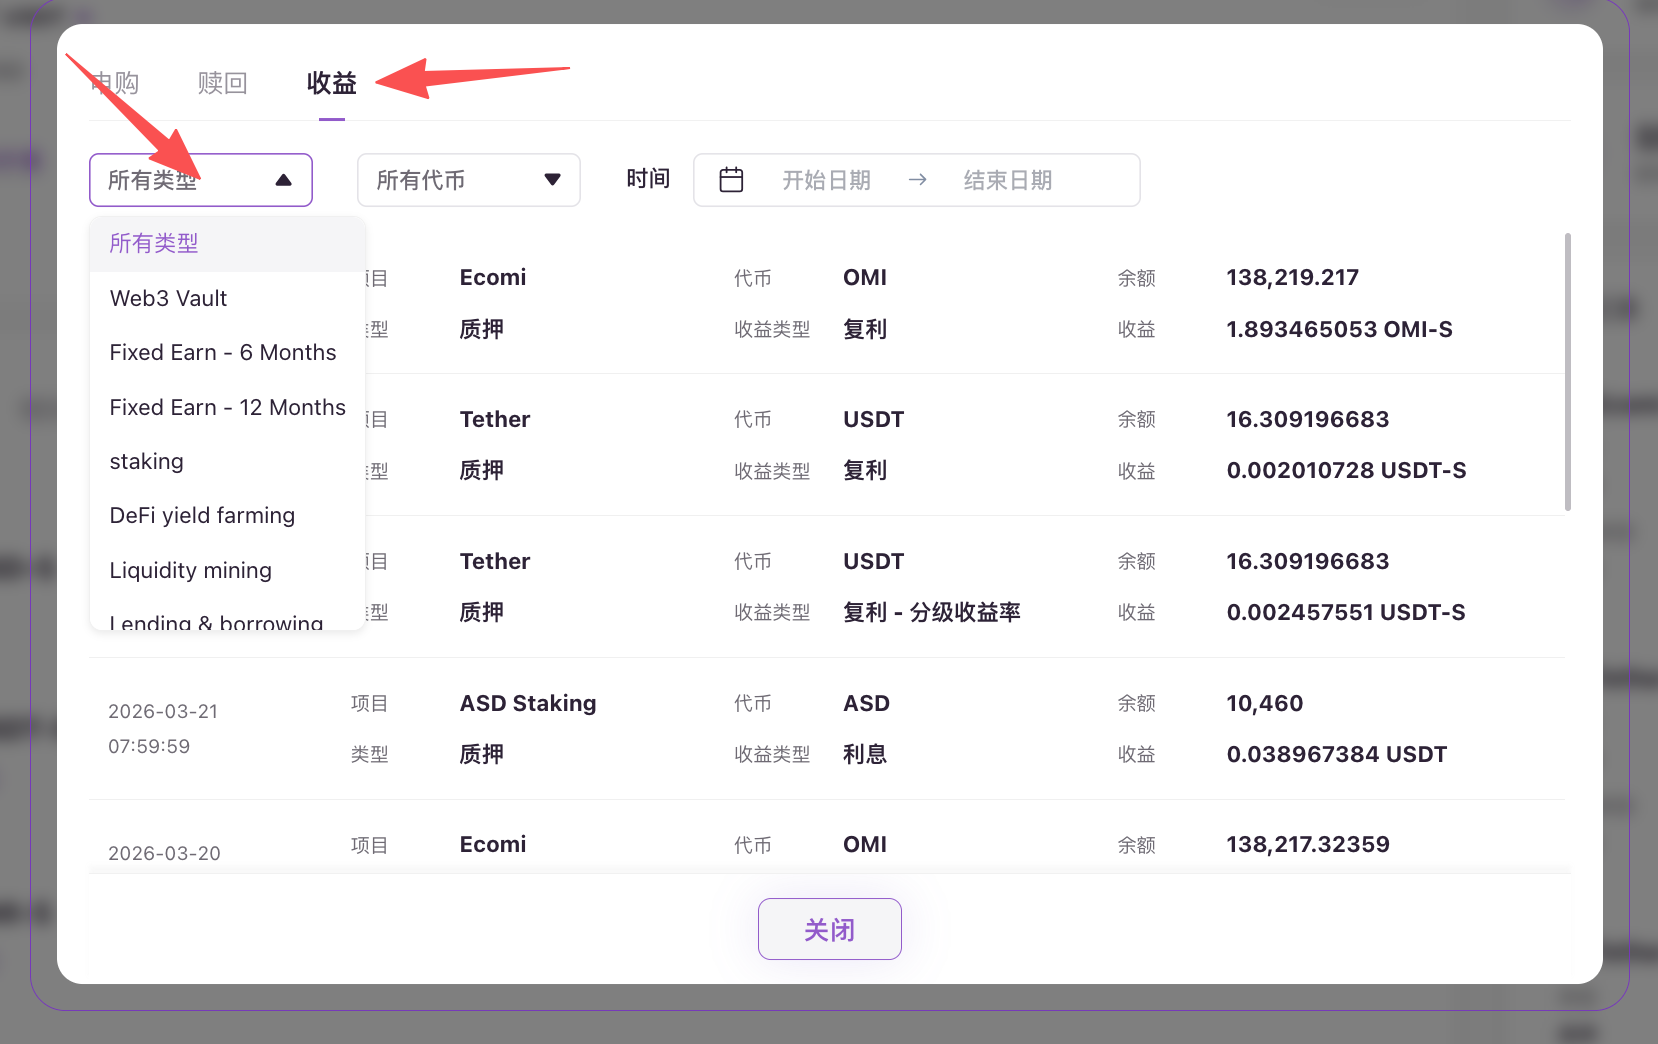Click the 关闭 button
The width and height of the screenshot is (1658, 1044).
click(x=829, y=929)
